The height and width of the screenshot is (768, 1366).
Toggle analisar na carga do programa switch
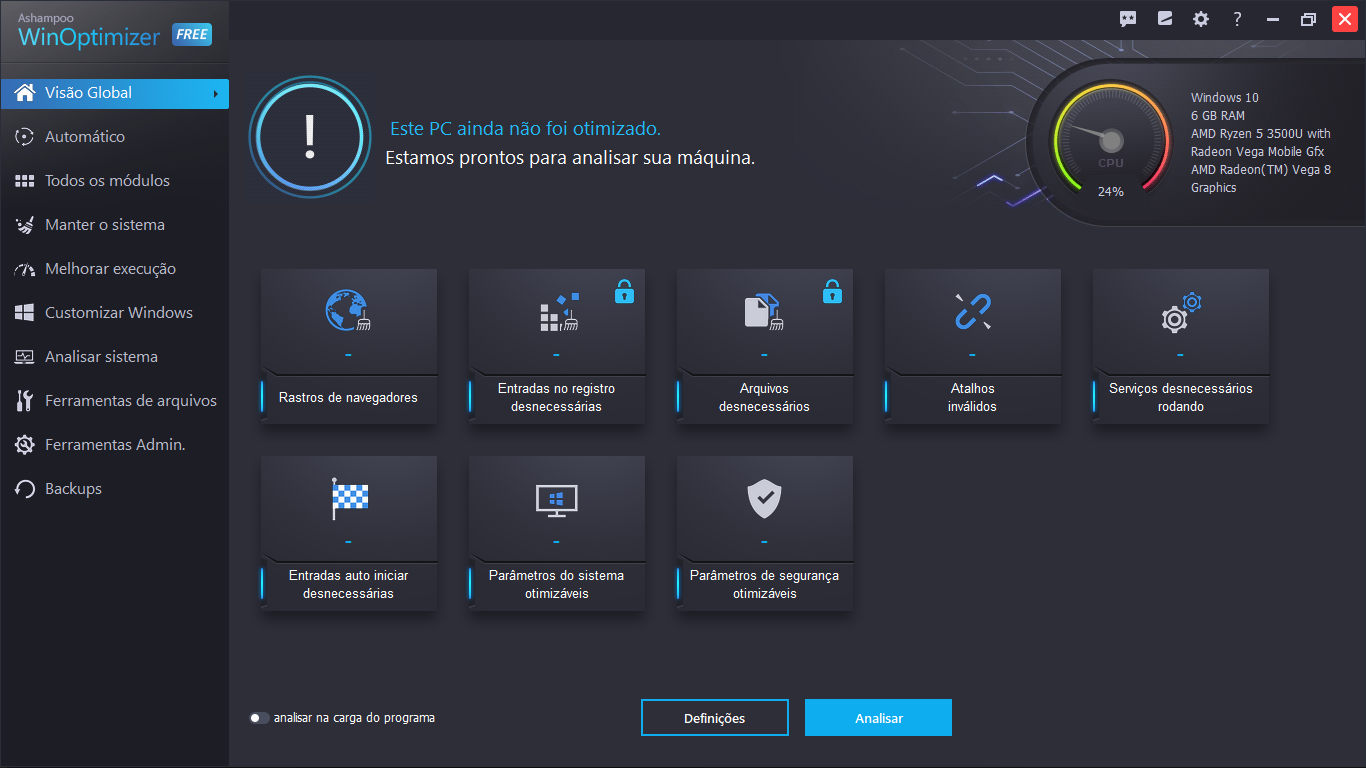(x=259, y=718)
